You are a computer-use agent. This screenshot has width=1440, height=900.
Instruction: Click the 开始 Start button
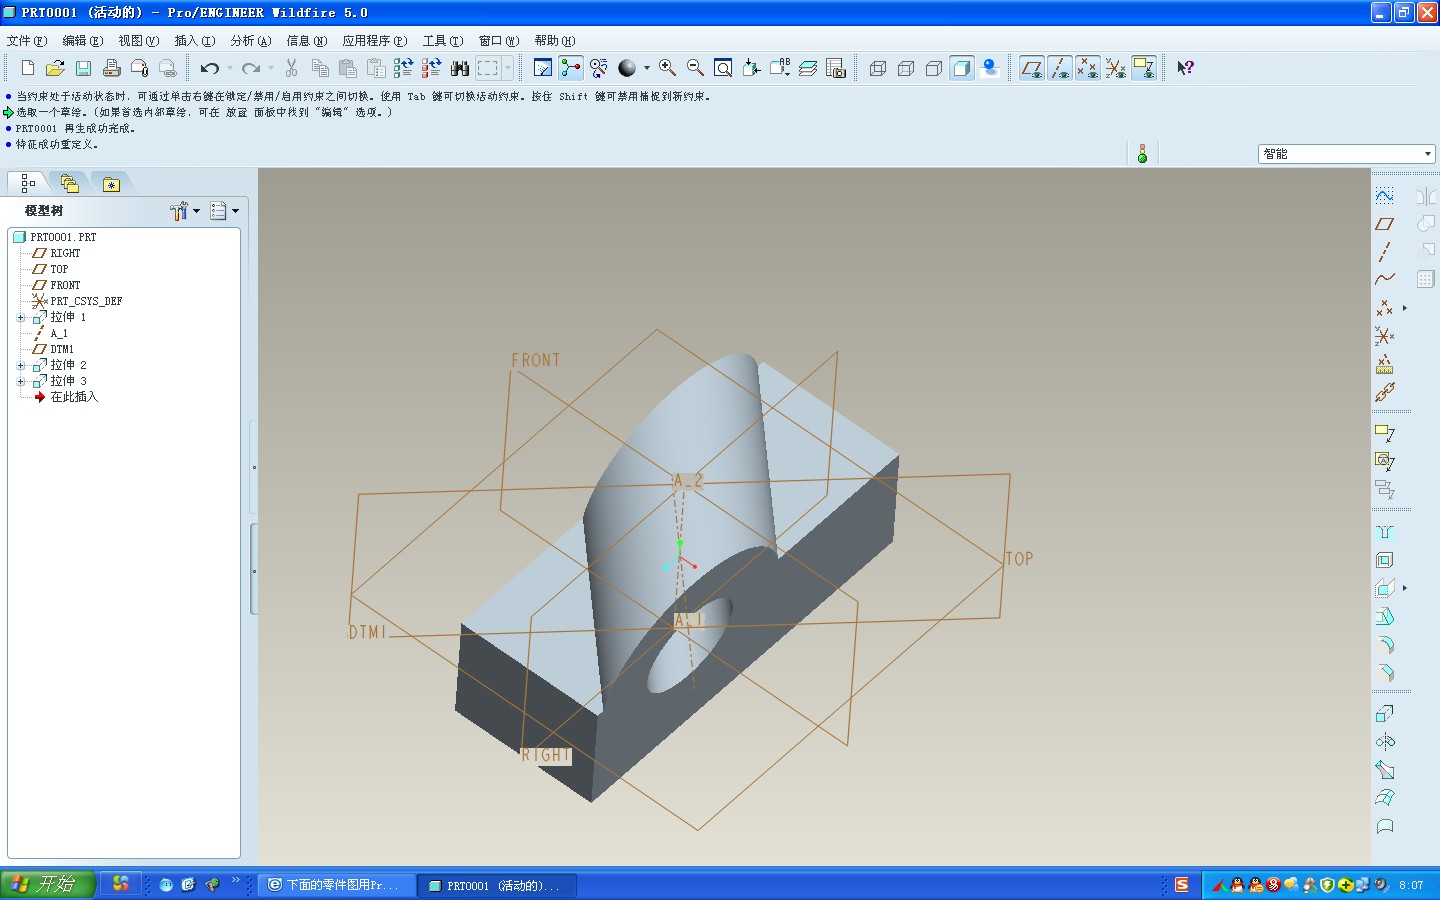pos(47,884)
